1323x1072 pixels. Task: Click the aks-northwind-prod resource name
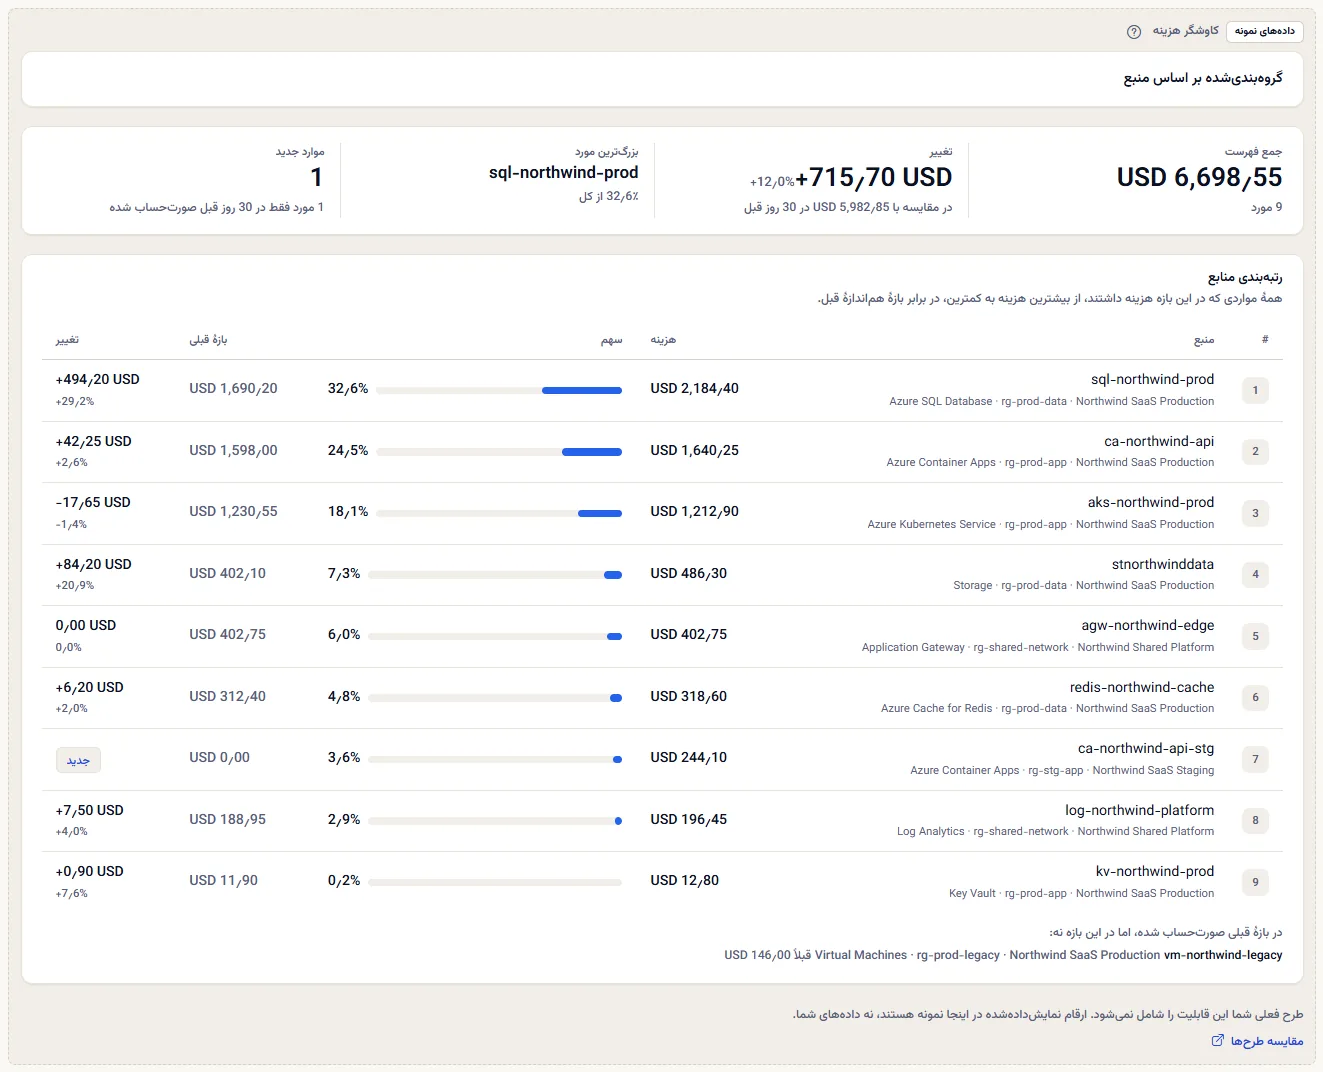coord(1151,503)
